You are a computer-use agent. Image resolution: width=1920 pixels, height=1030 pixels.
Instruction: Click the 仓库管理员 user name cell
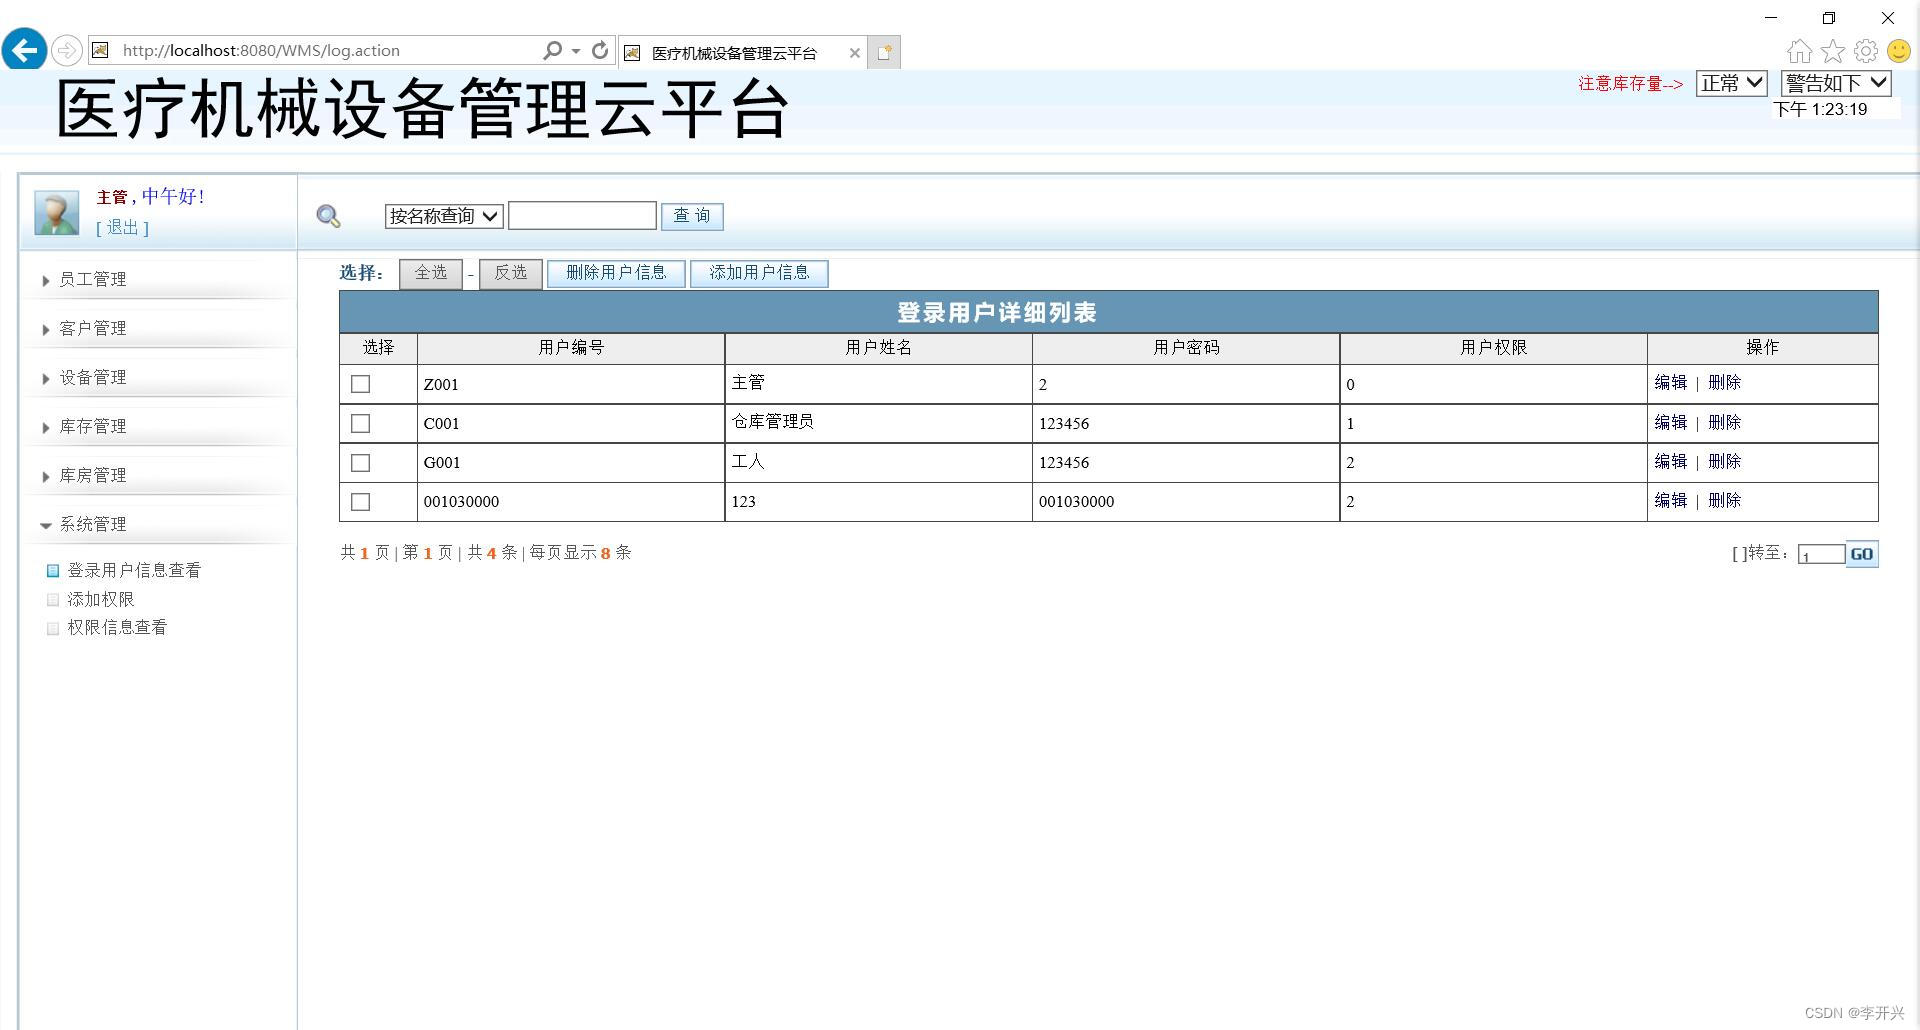click(878, 423)
